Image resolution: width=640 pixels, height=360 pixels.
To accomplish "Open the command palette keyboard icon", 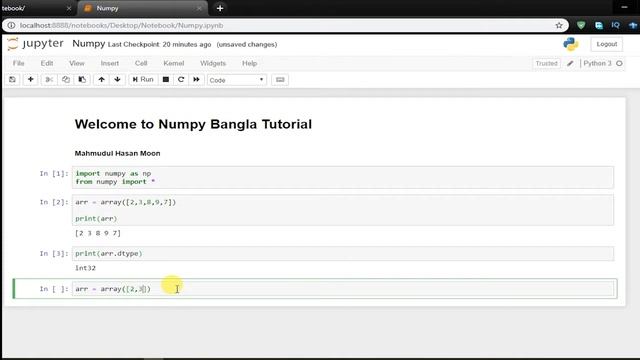I will point(280,80).
